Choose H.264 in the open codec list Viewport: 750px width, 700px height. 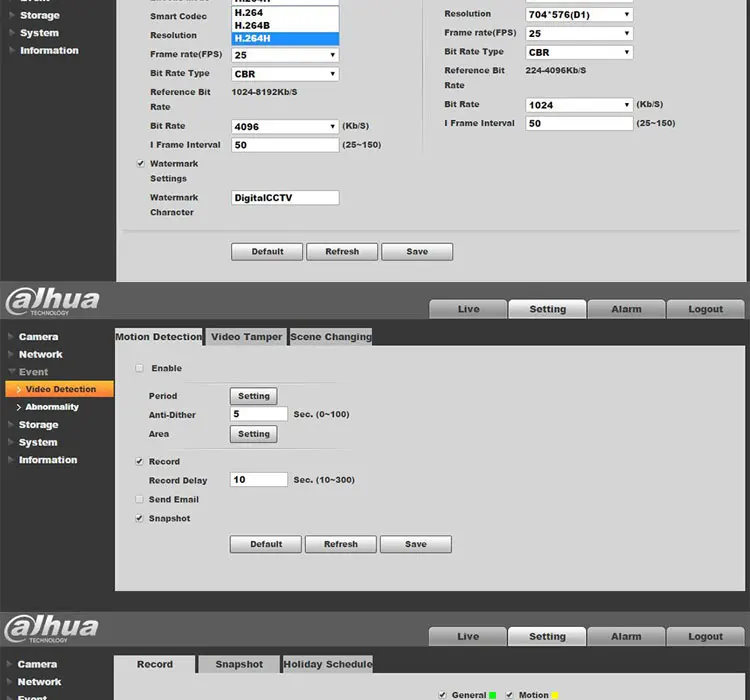(x=285, y=13)
